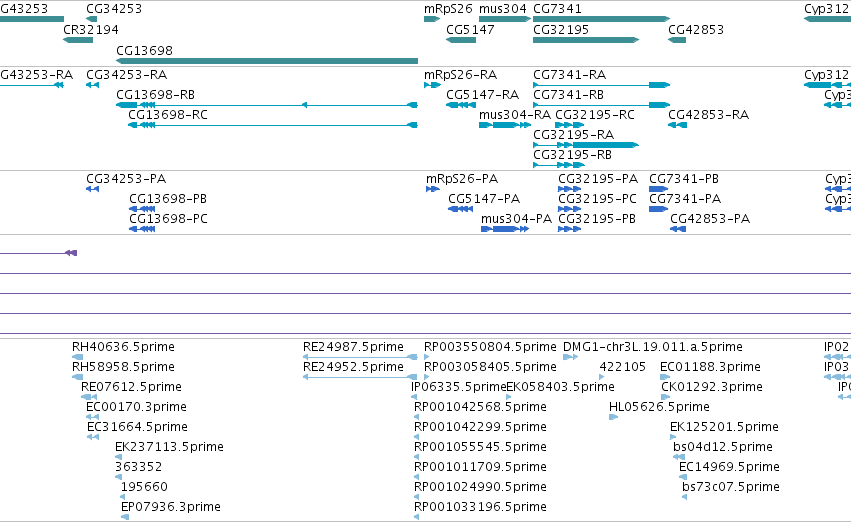Select EST EK058403.5prime
Viewport: 851px width, 522px height.
tap(560, 387)
